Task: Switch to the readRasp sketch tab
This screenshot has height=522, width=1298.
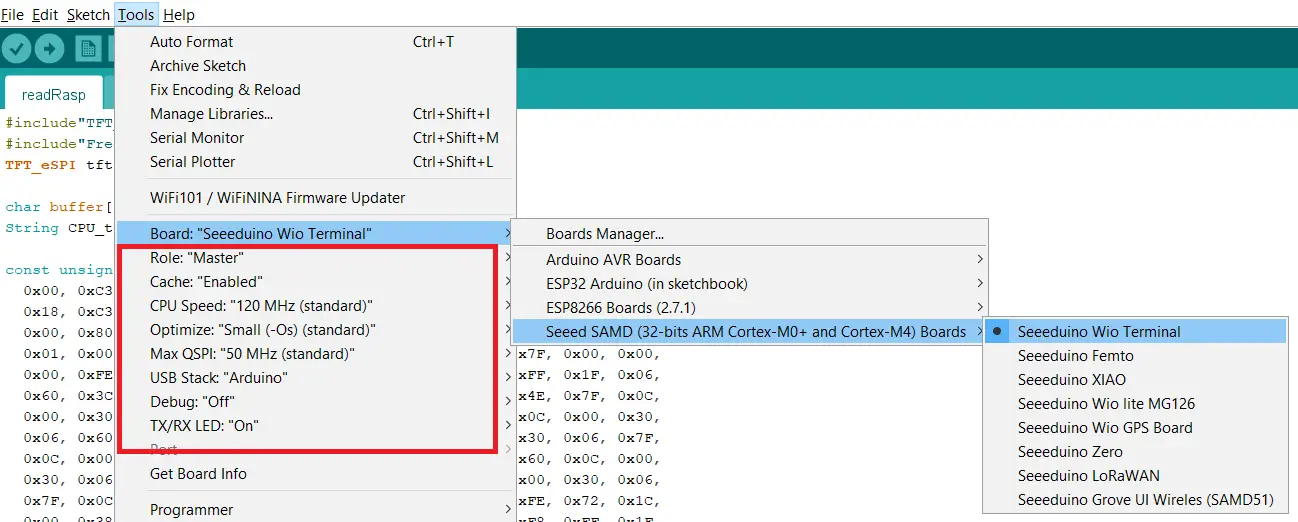Action: coord(54,95)
